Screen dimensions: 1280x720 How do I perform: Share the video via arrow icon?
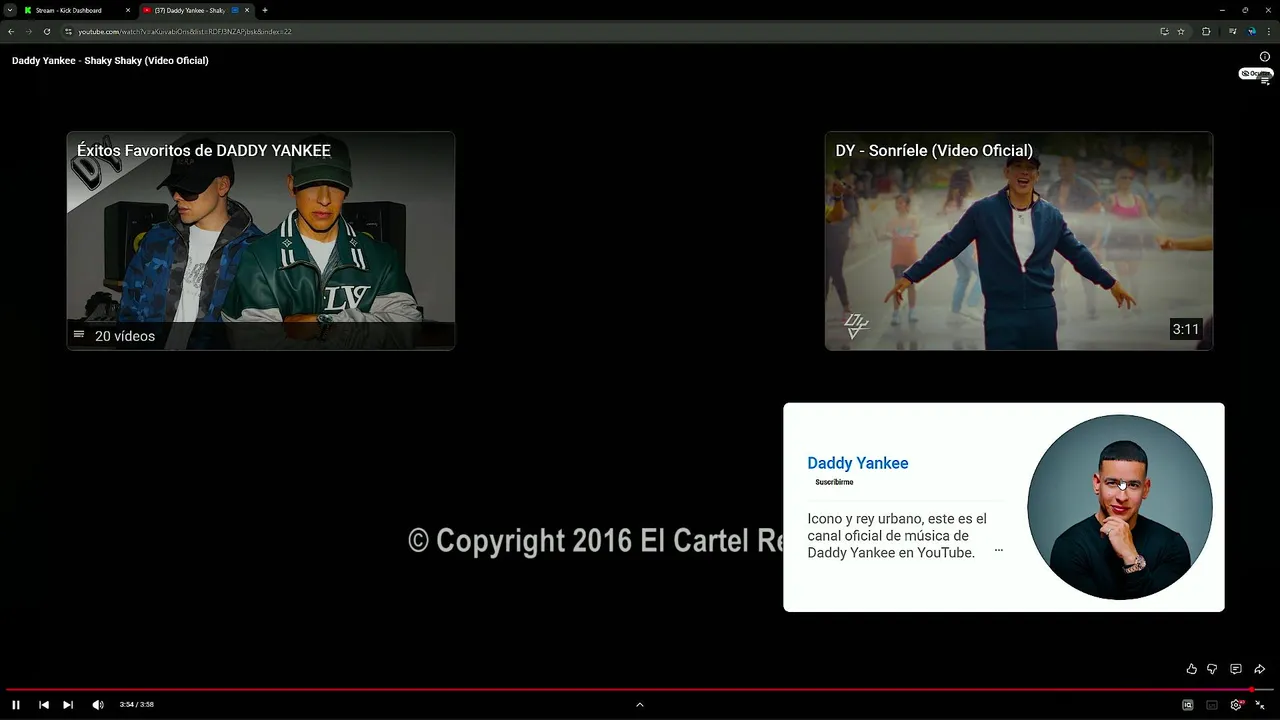click(x=1260, y=669)
